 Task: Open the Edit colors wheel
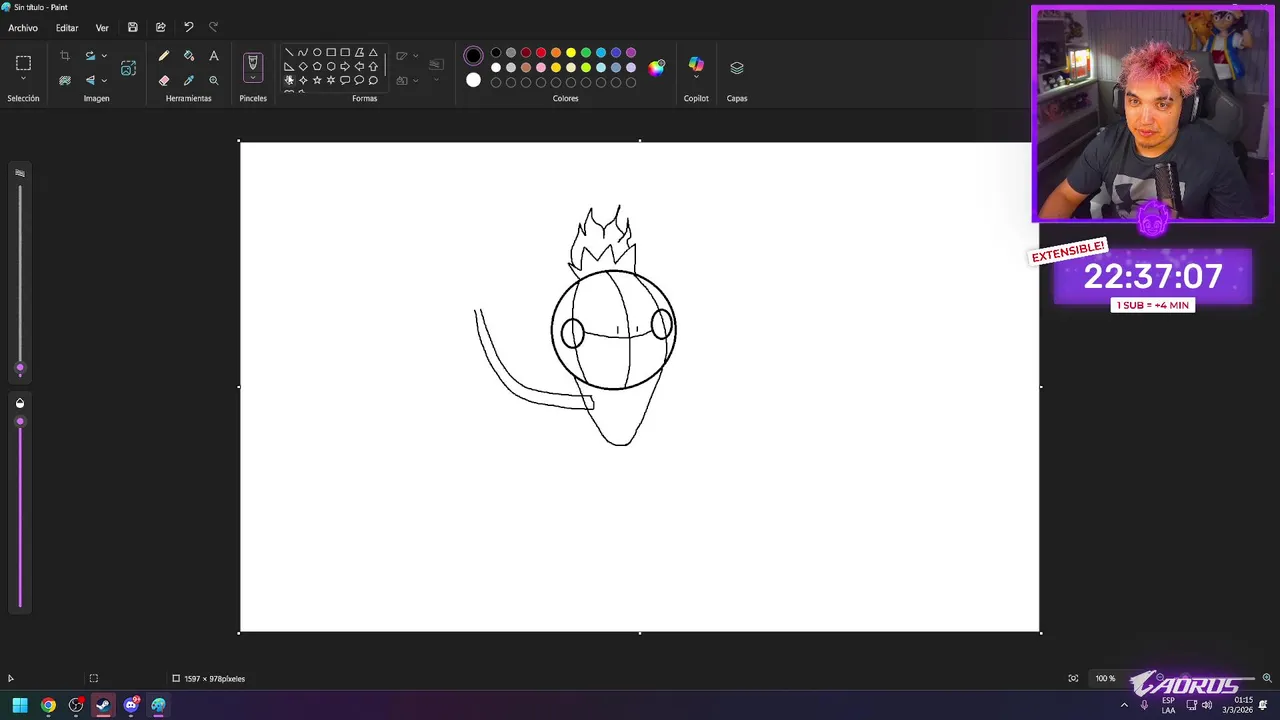[x=656, y=68]
